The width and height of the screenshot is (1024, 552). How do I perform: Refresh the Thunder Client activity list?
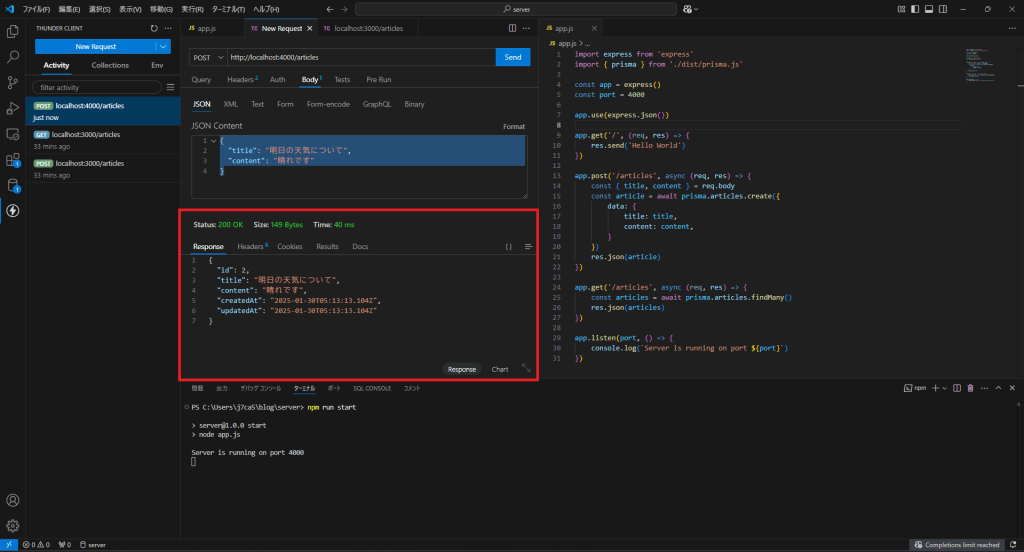click(153, 29)
